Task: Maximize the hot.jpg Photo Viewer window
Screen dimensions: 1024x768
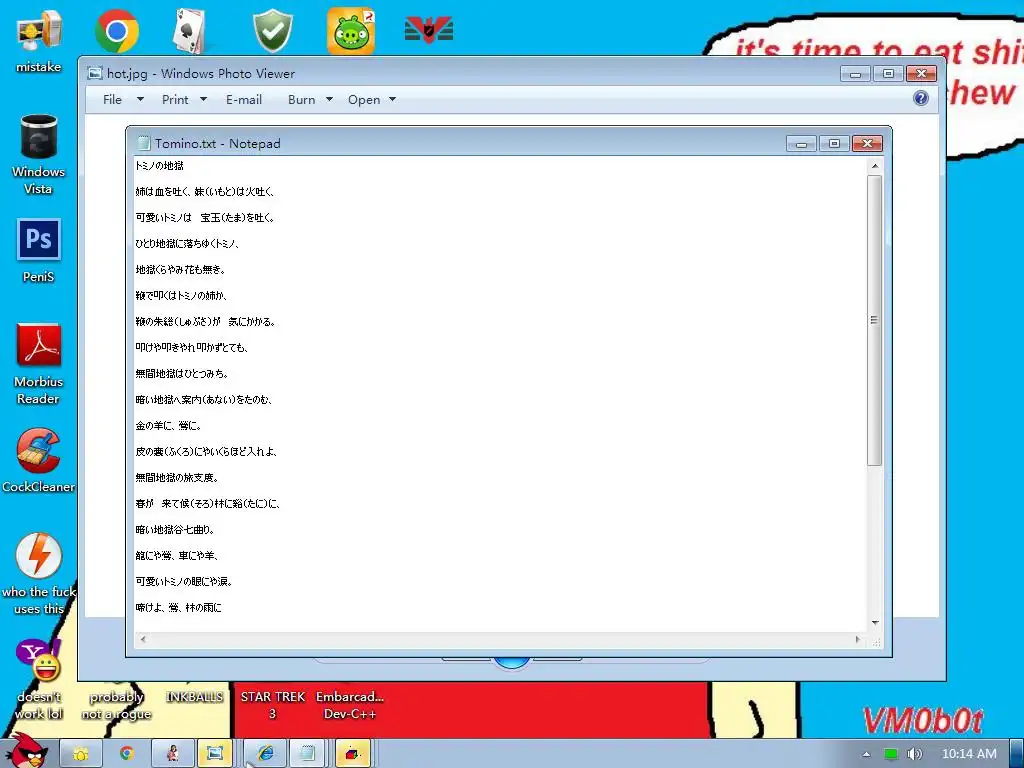Action: pos(888,74)
